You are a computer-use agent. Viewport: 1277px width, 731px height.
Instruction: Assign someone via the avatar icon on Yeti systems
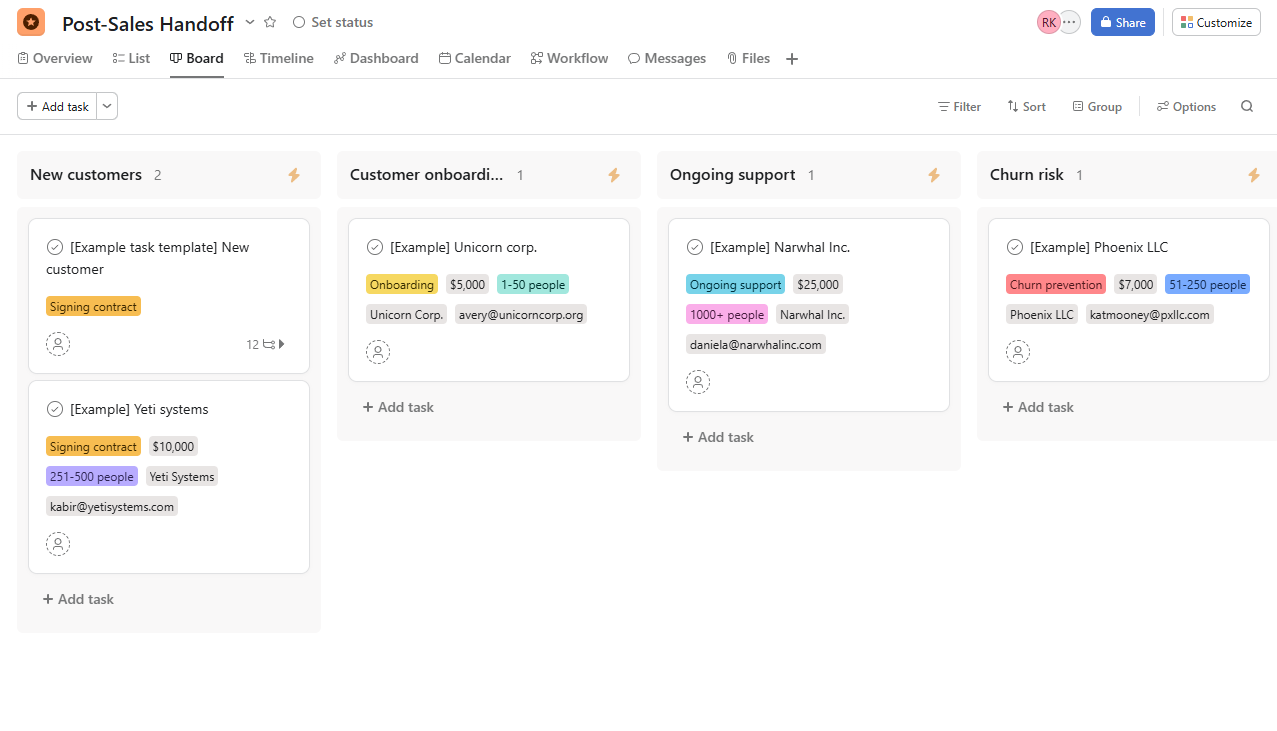tap(58, 543)
